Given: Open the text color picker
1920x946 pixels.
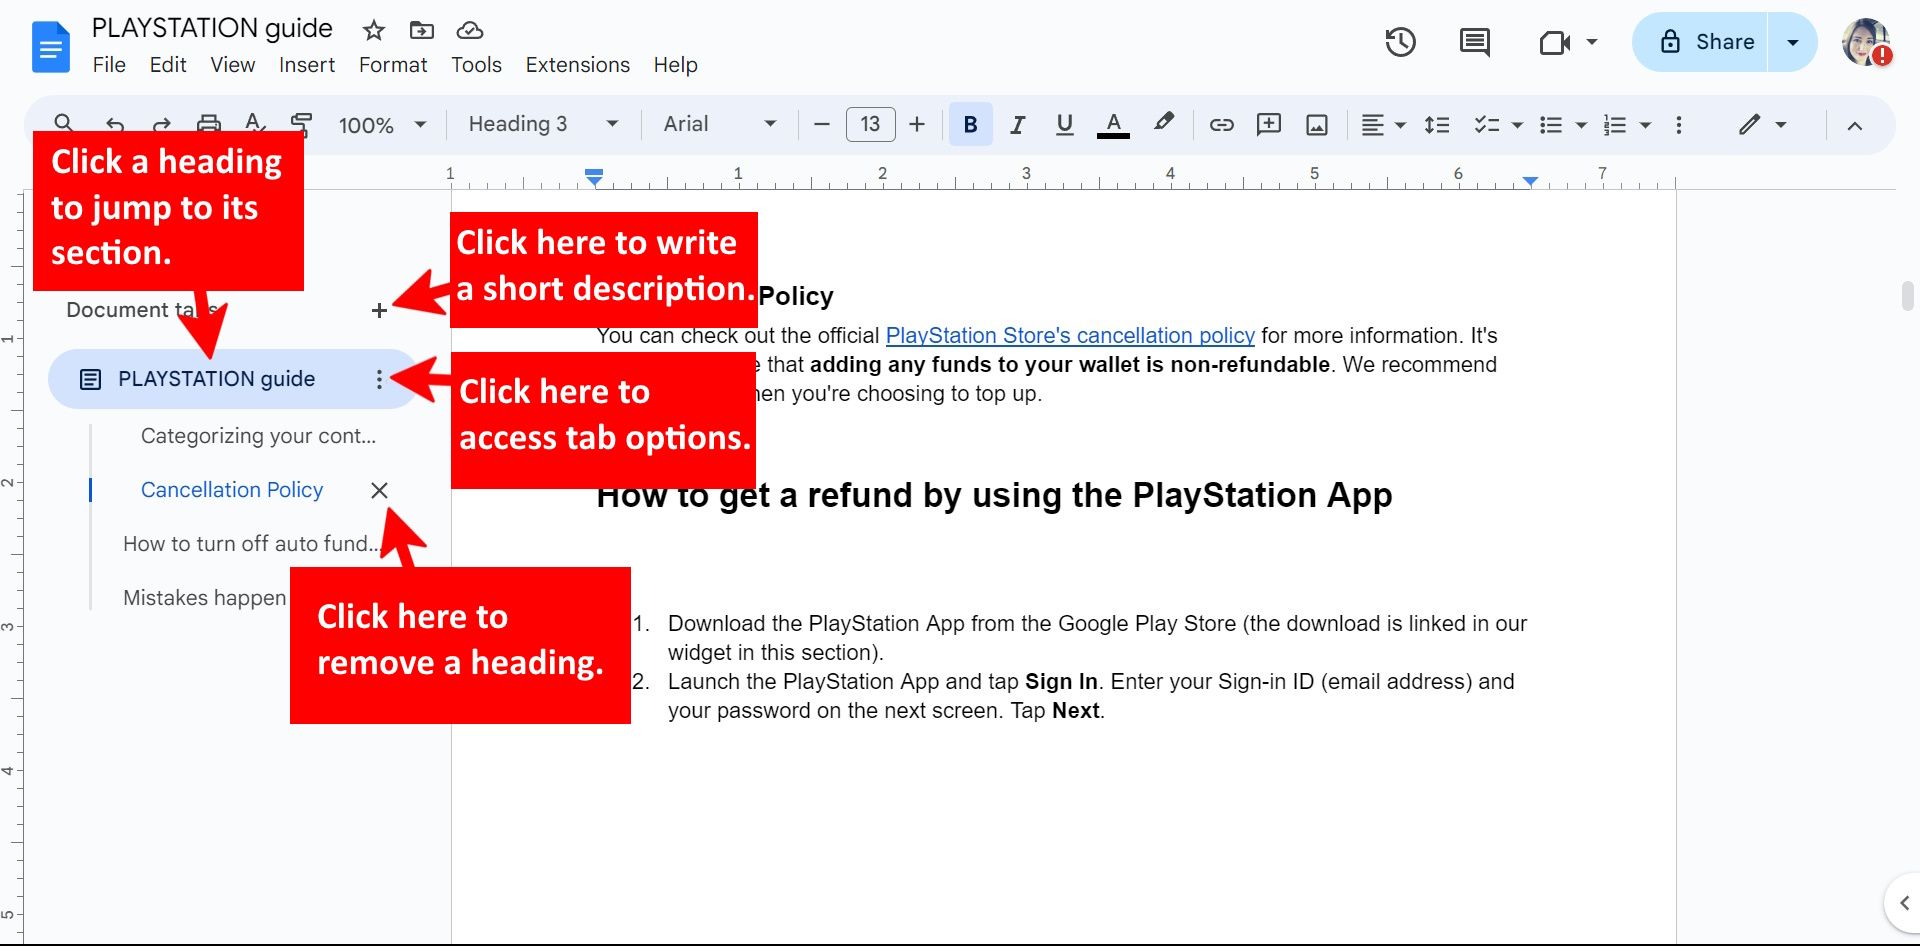Looking at the screenshot, I should tap(1113, 125).
